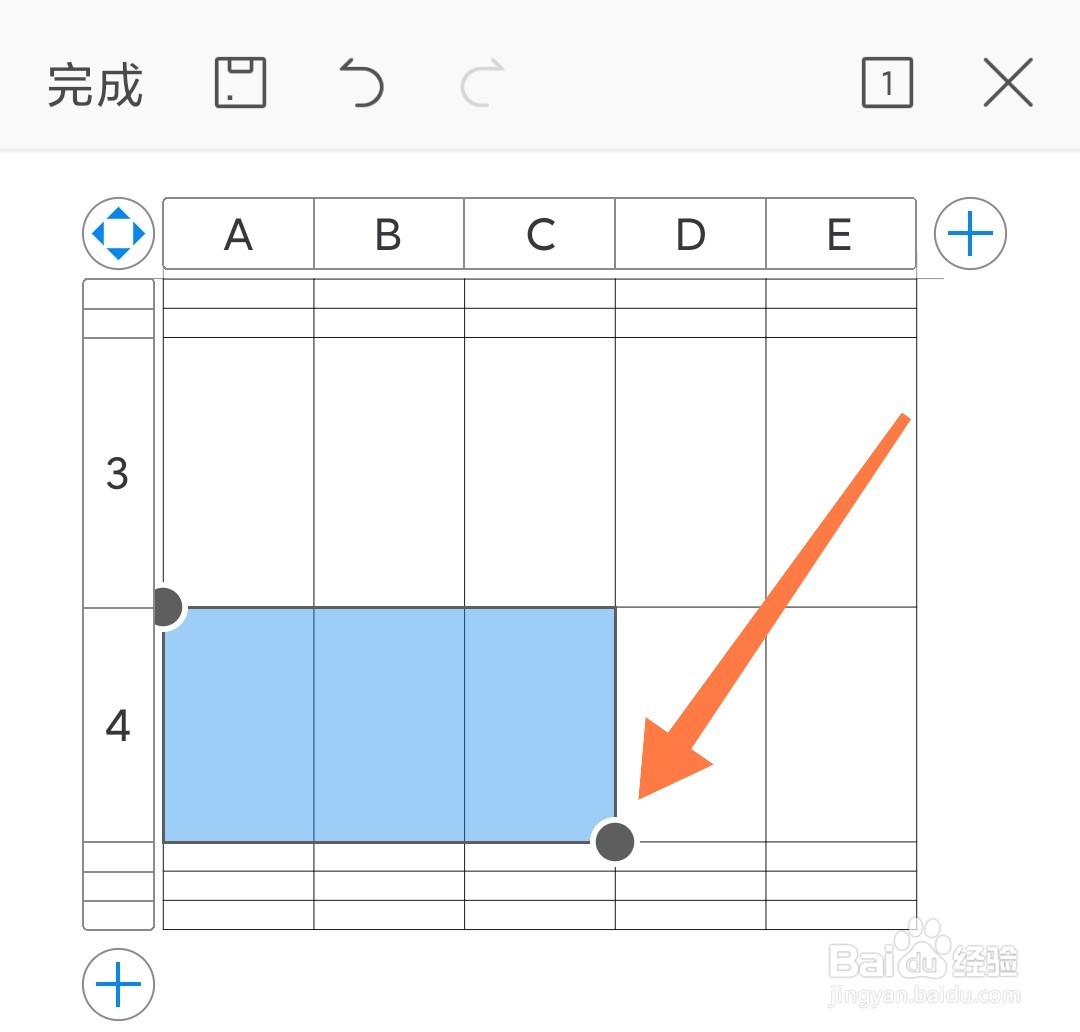Image resolution: width=1080 pixels, height=1032 pixels.
Task: Select row 3 header
Action: point(118,473)
